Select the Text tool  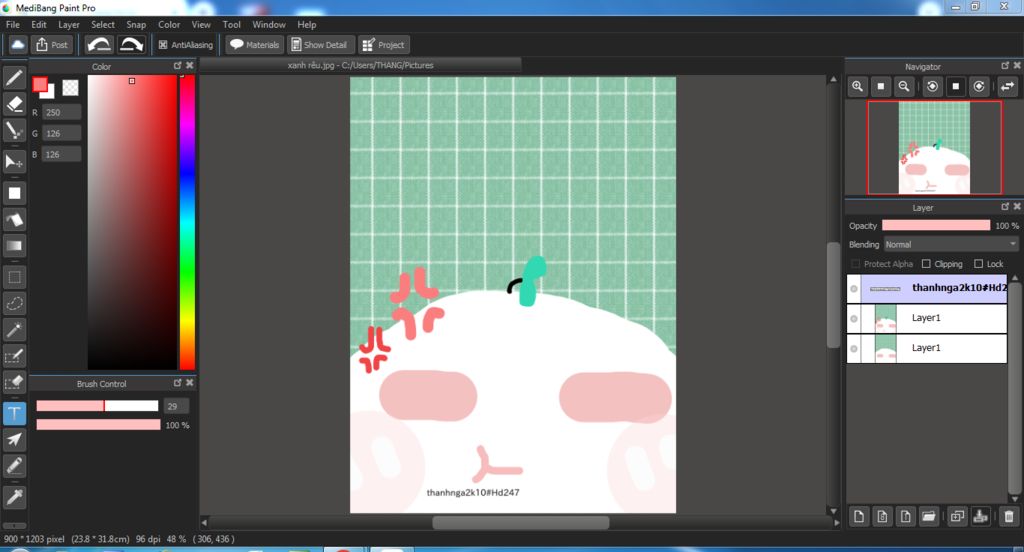click(x=14, y=414)
